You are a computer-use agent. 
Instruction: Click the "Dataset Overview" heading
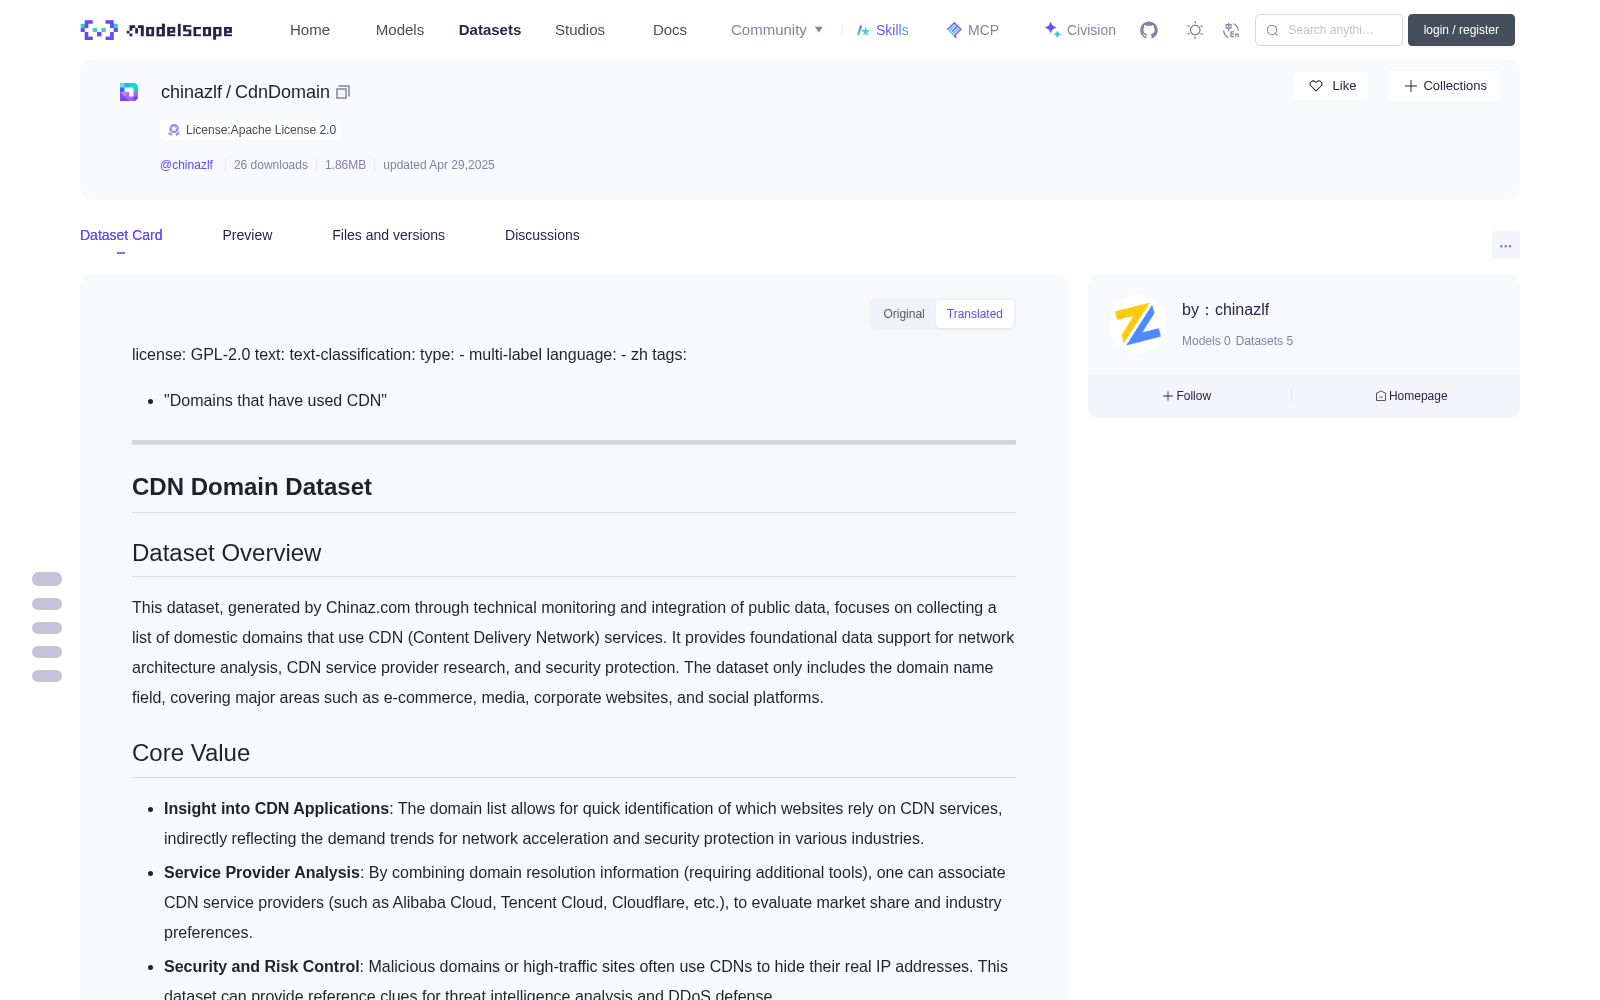tap(227, 553)
